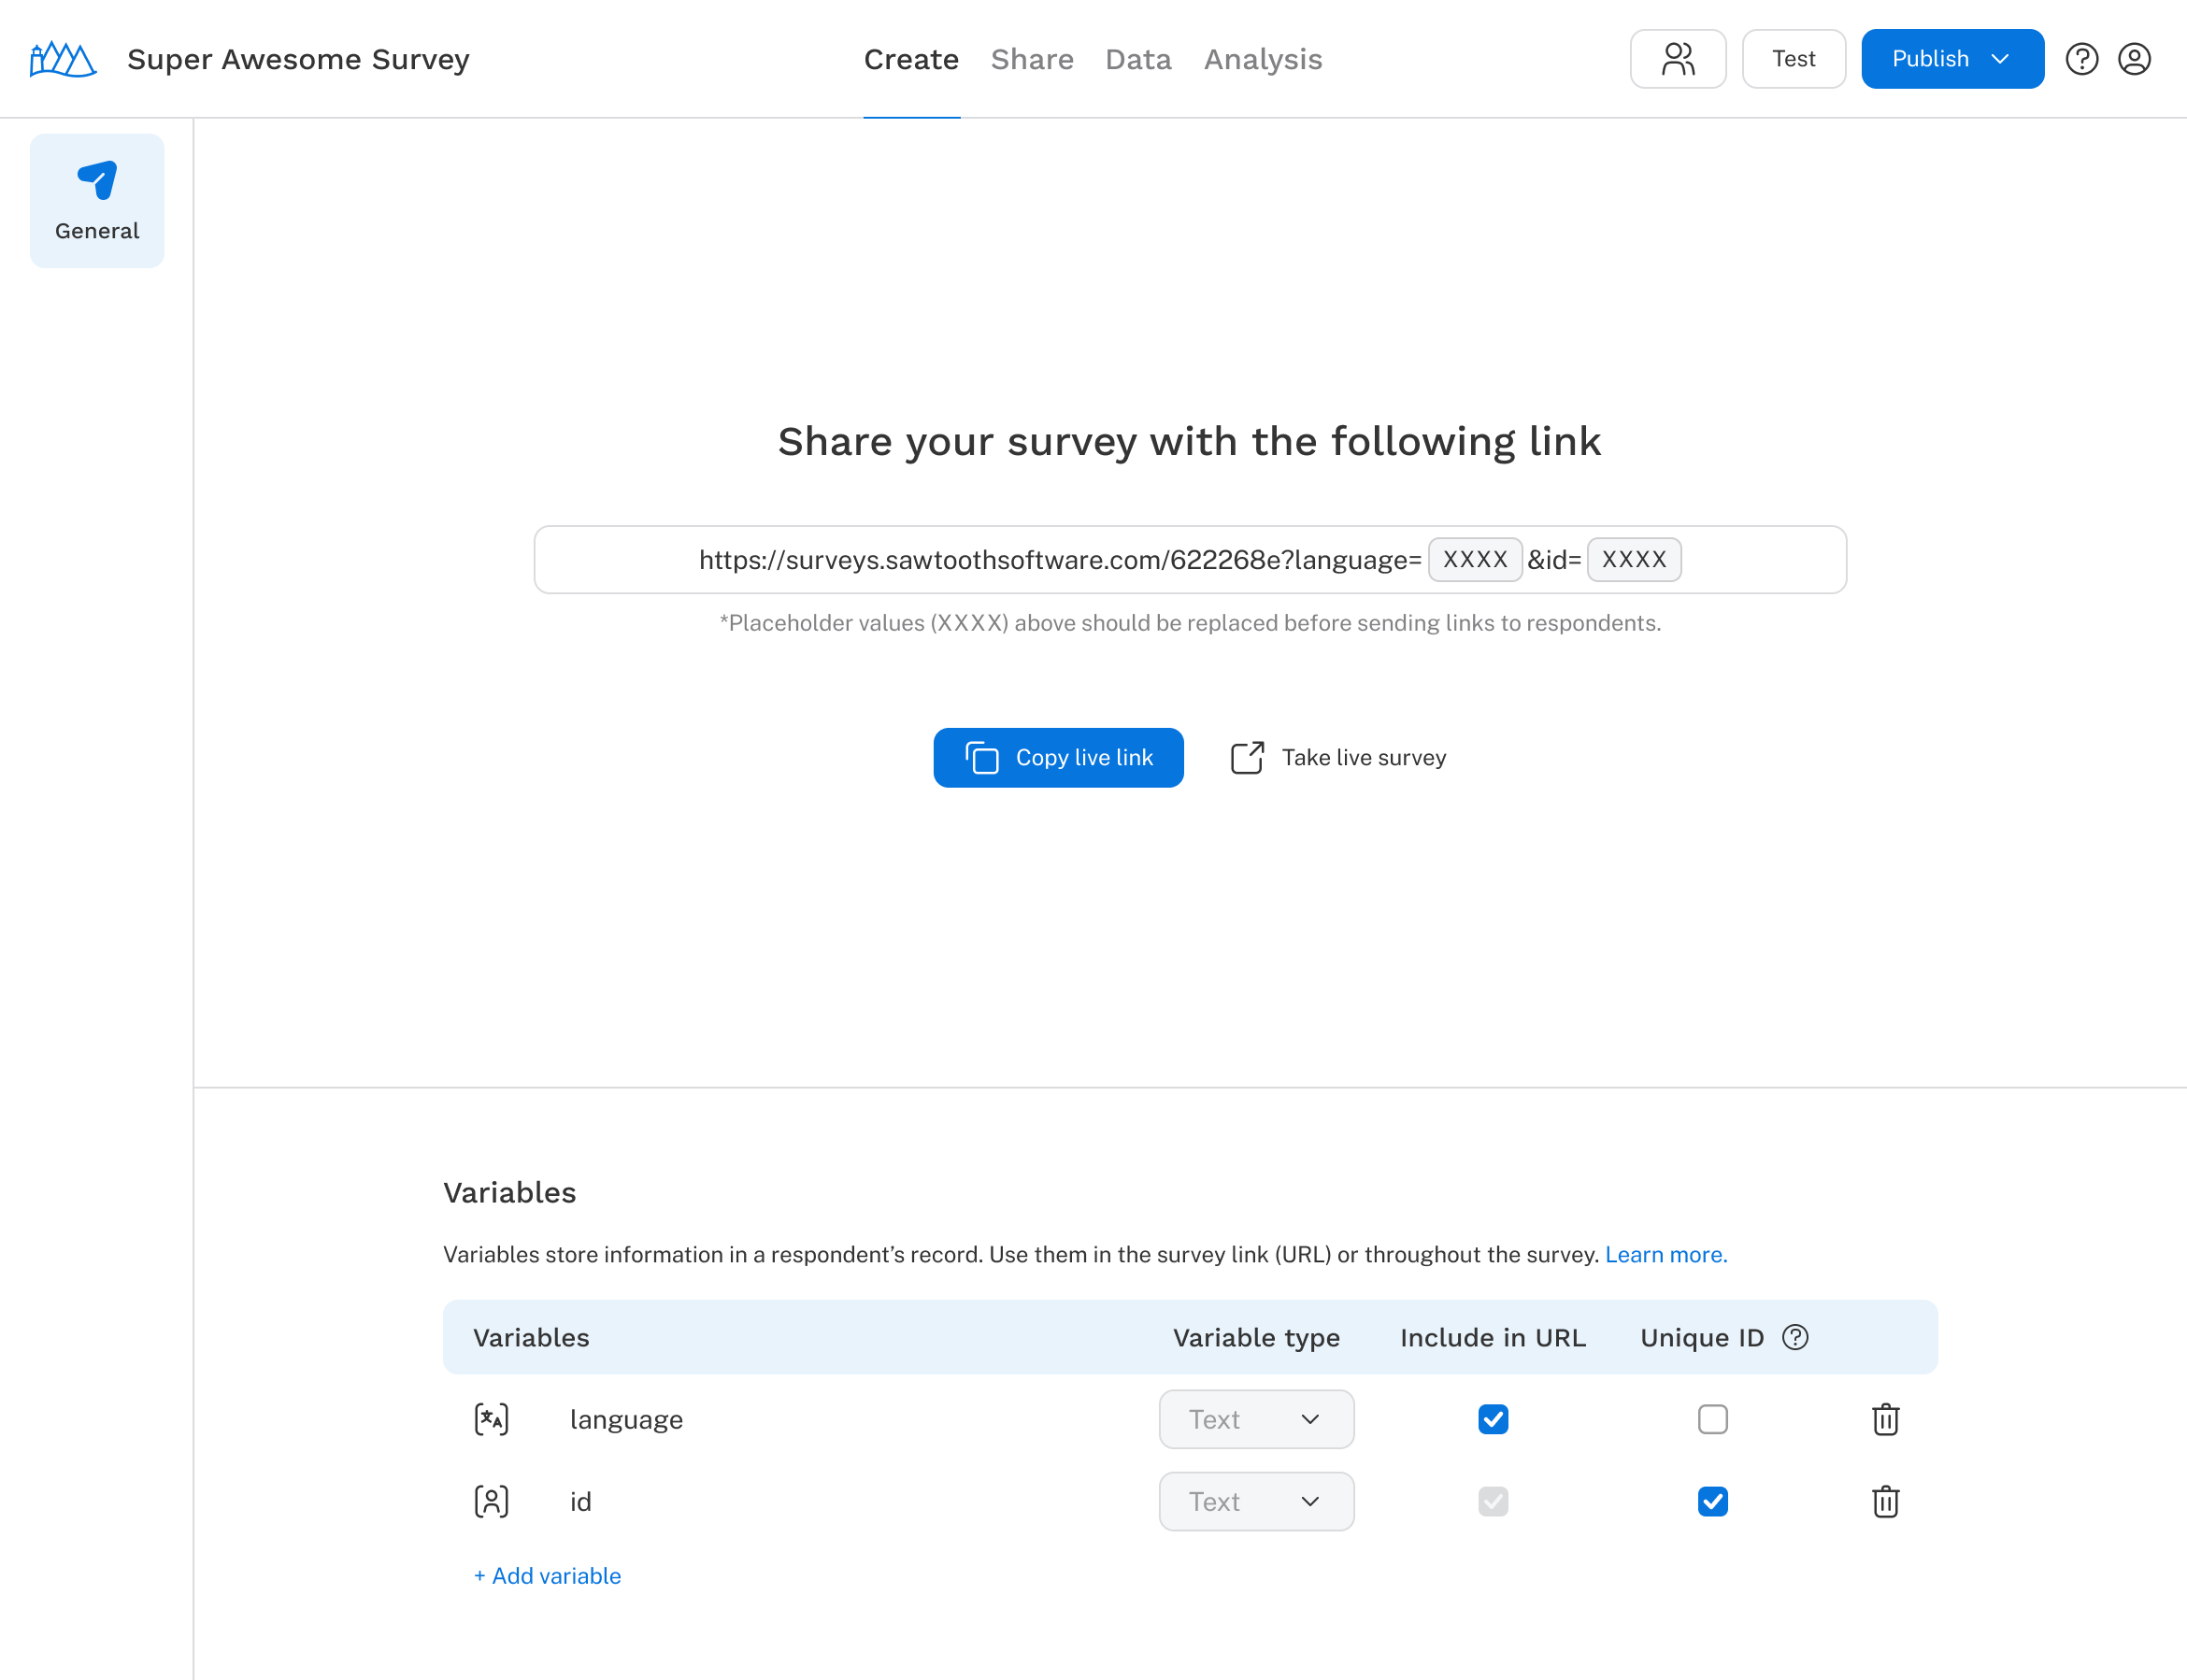Viewport: 2187px width, 1680px height.
Task: Click the id variable row person icon
Action: [x=493, y=1500]
